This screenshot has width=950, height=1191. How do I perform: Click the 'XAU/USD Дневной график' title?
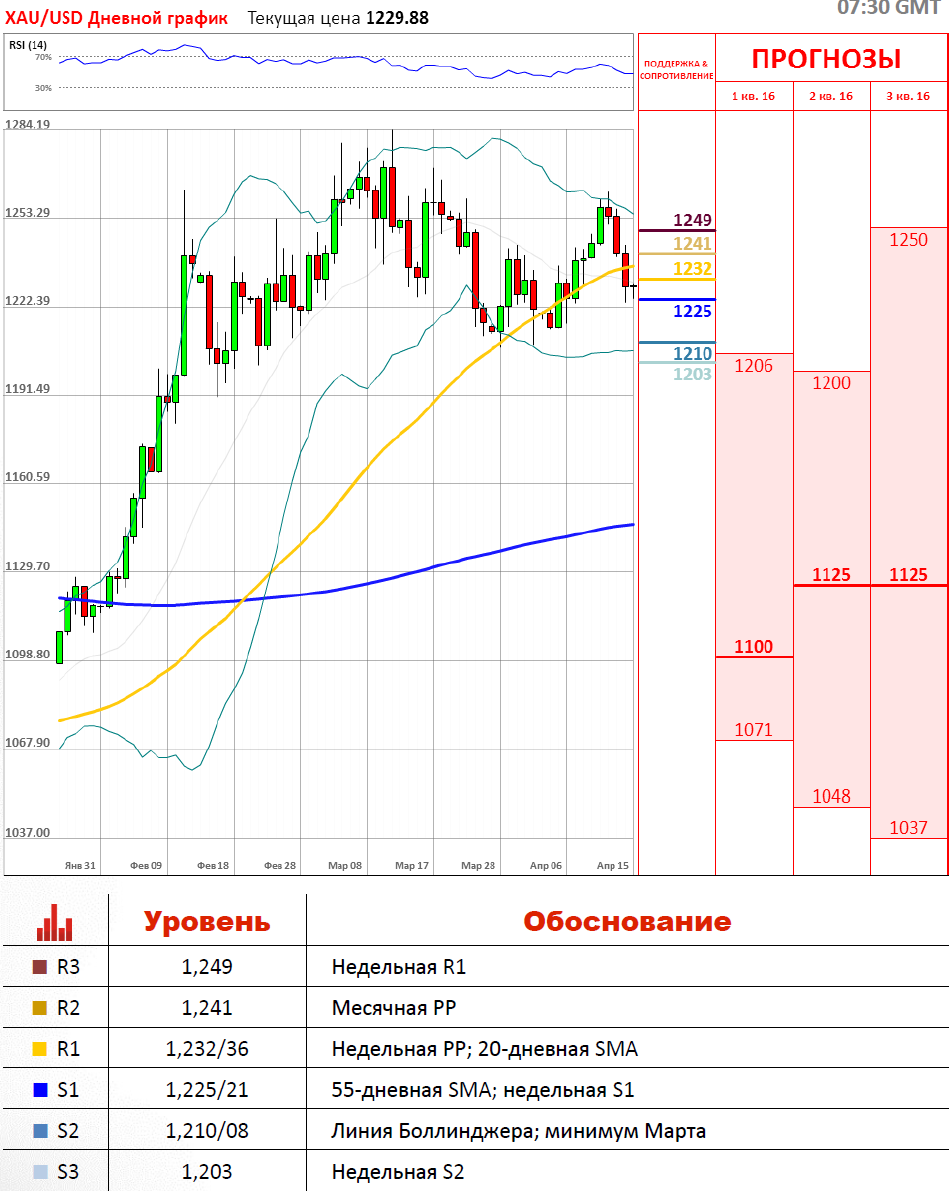click(x=116, y=18)
